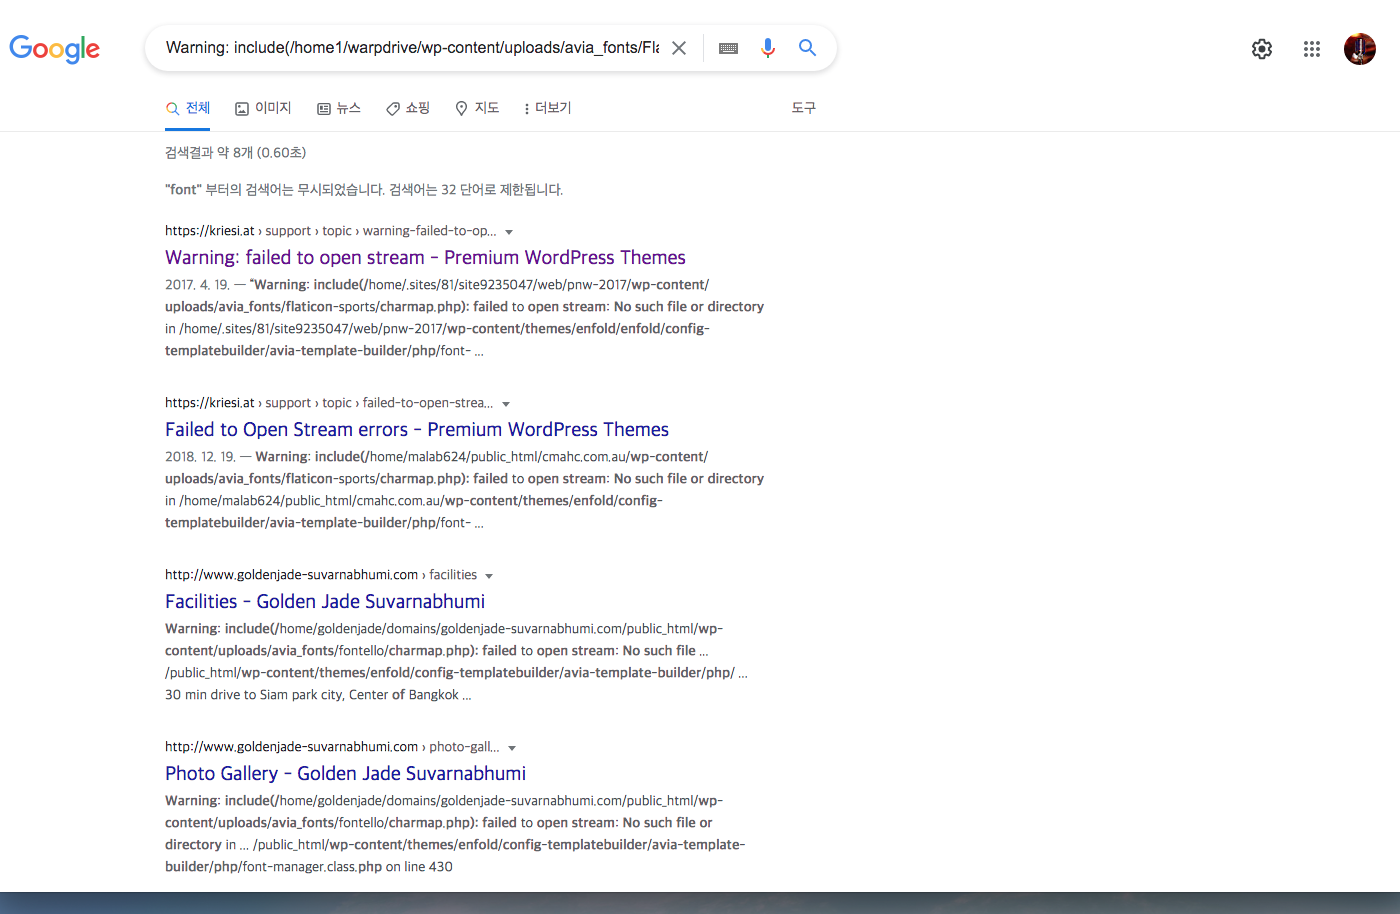Select the 전체 (All) tab
Image resolution: width=1400 pixels, height=914 pixels.
[x=188, y=108]
